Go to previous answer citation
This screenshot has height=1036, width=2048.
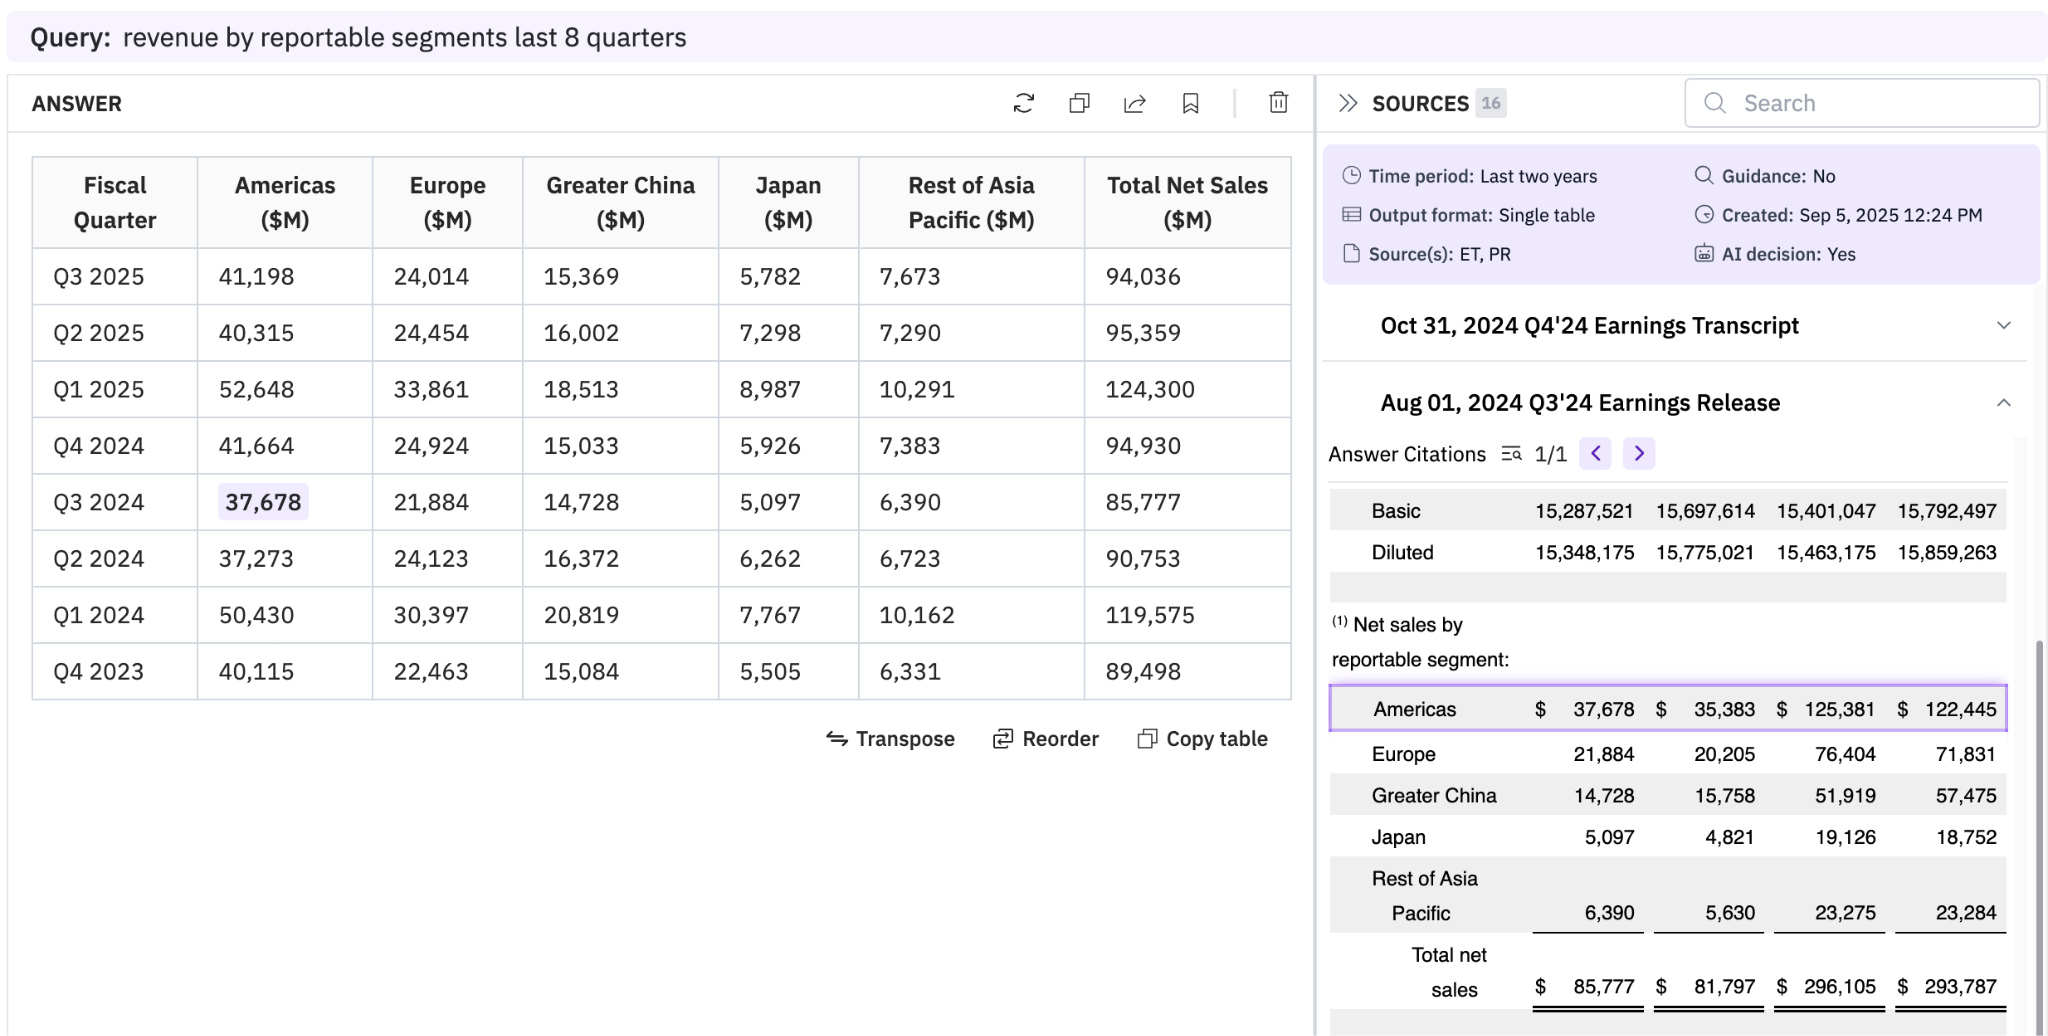point(1595,454)
